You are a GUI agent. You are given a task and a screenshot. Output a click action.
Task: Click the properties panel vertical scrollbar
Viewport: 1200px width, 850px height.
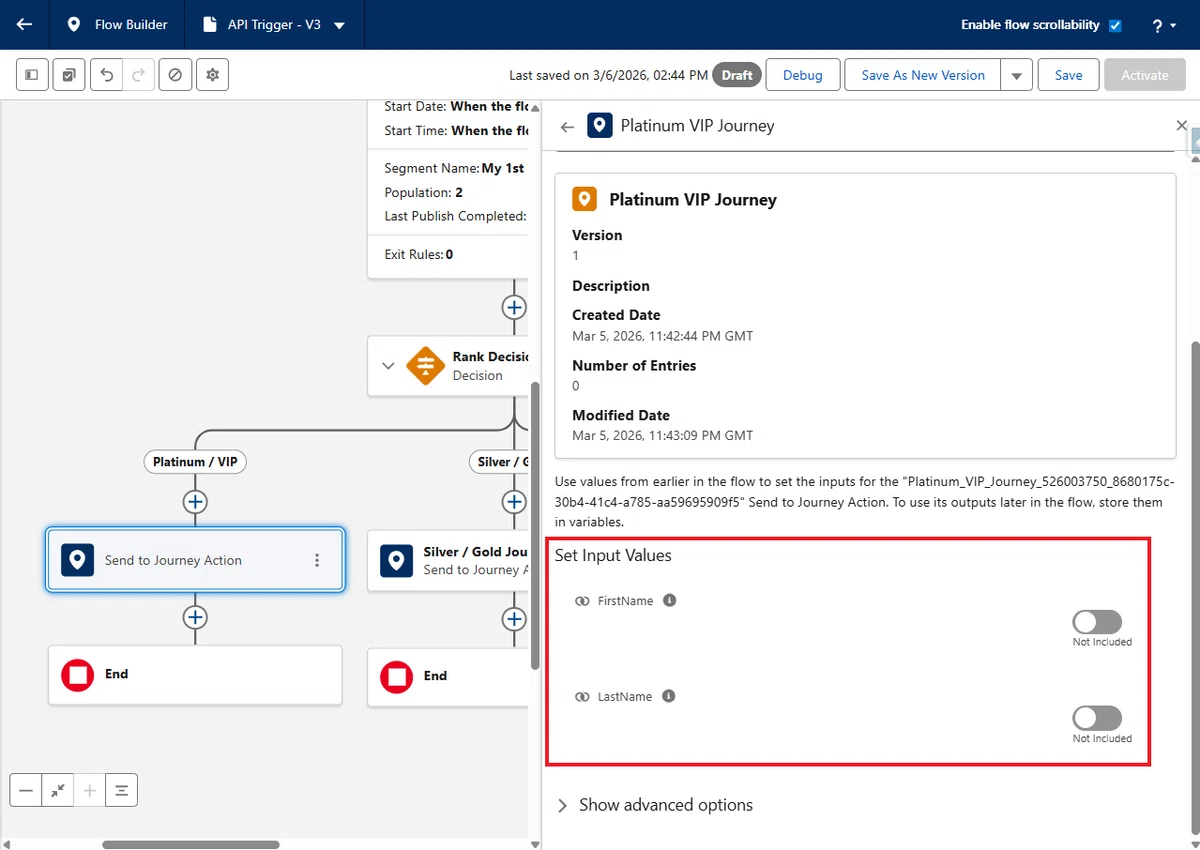point(1194,590)
